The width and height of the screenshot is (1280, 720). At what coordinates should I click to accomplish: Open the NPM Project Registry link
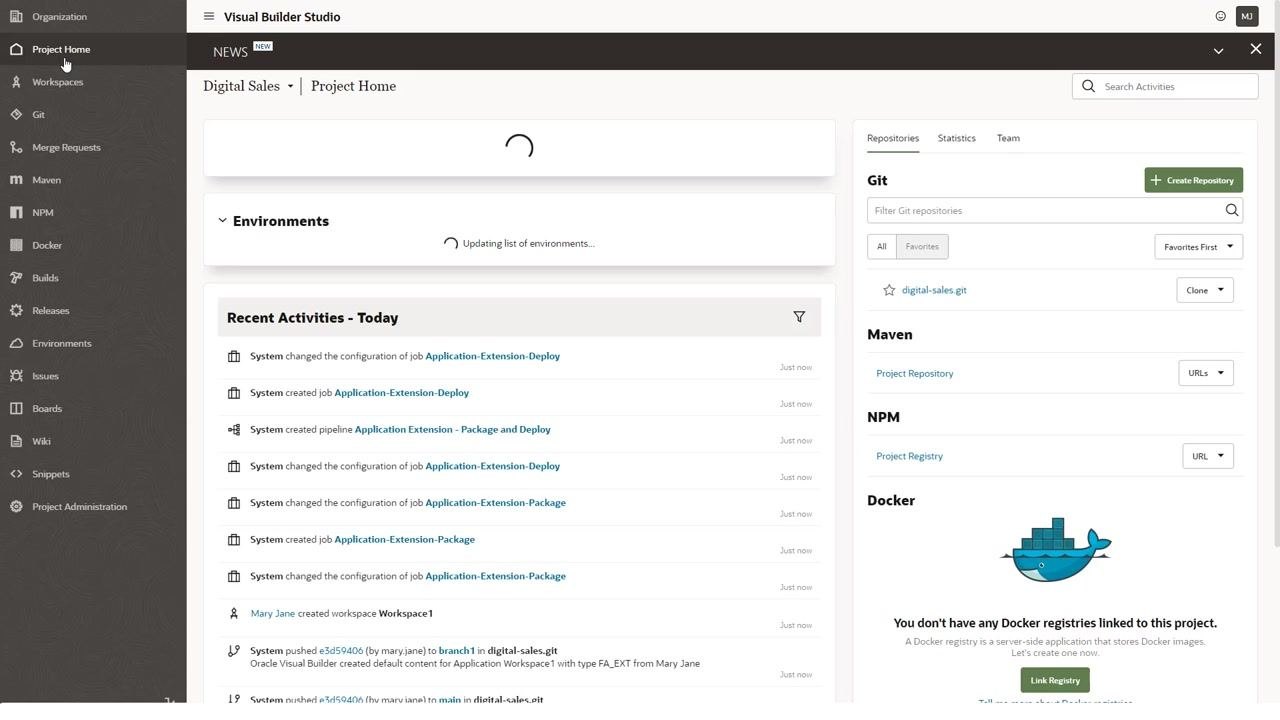(x=910, y=456)
